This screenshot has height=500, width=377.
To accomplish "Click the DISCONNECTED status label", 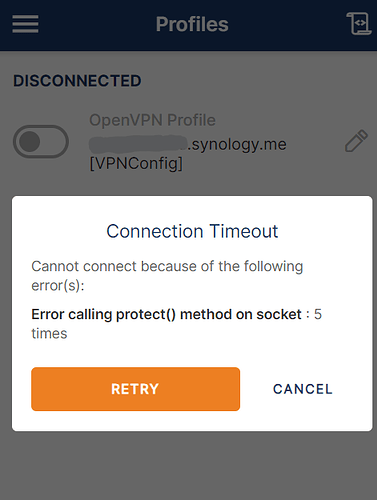I will point(77,81).
